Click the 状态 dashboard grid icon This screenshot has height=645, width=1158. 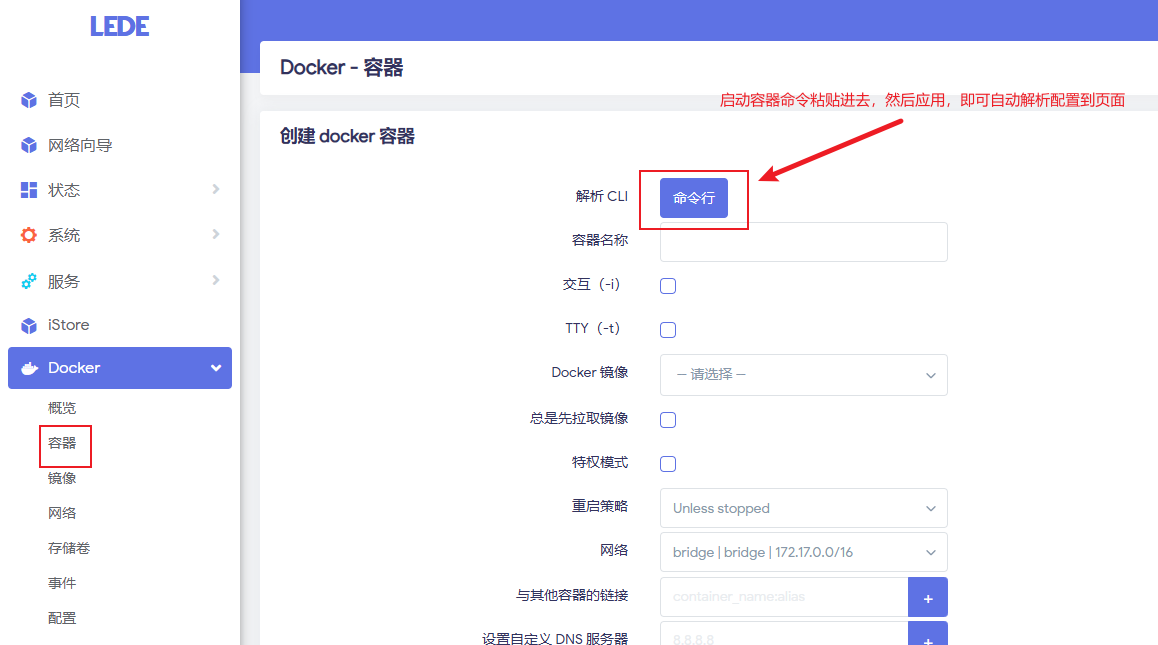[29, 190]
